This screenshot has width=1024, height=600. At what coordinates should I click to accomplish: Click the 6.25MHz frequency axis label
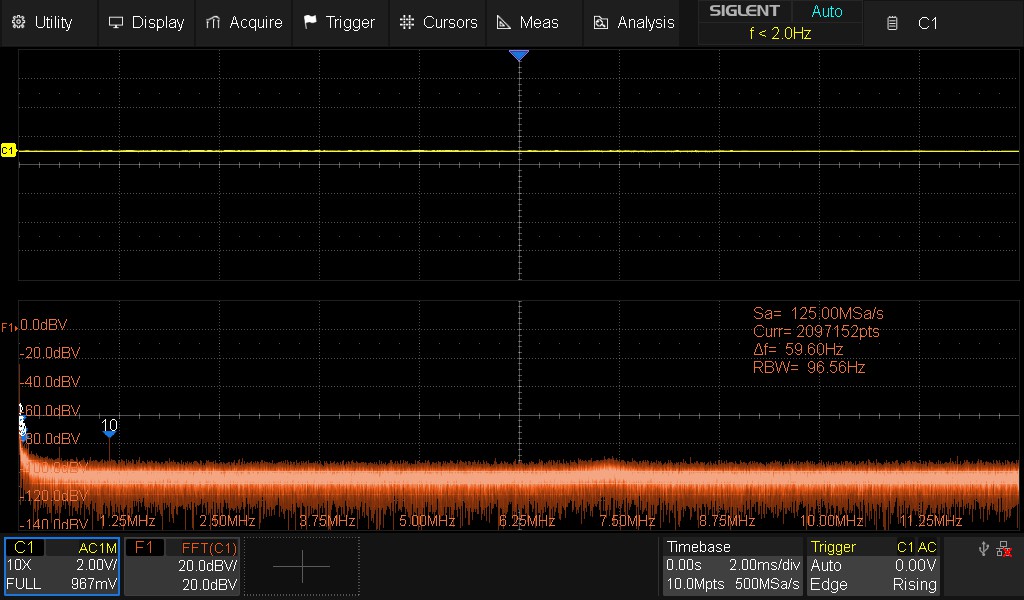527,521
